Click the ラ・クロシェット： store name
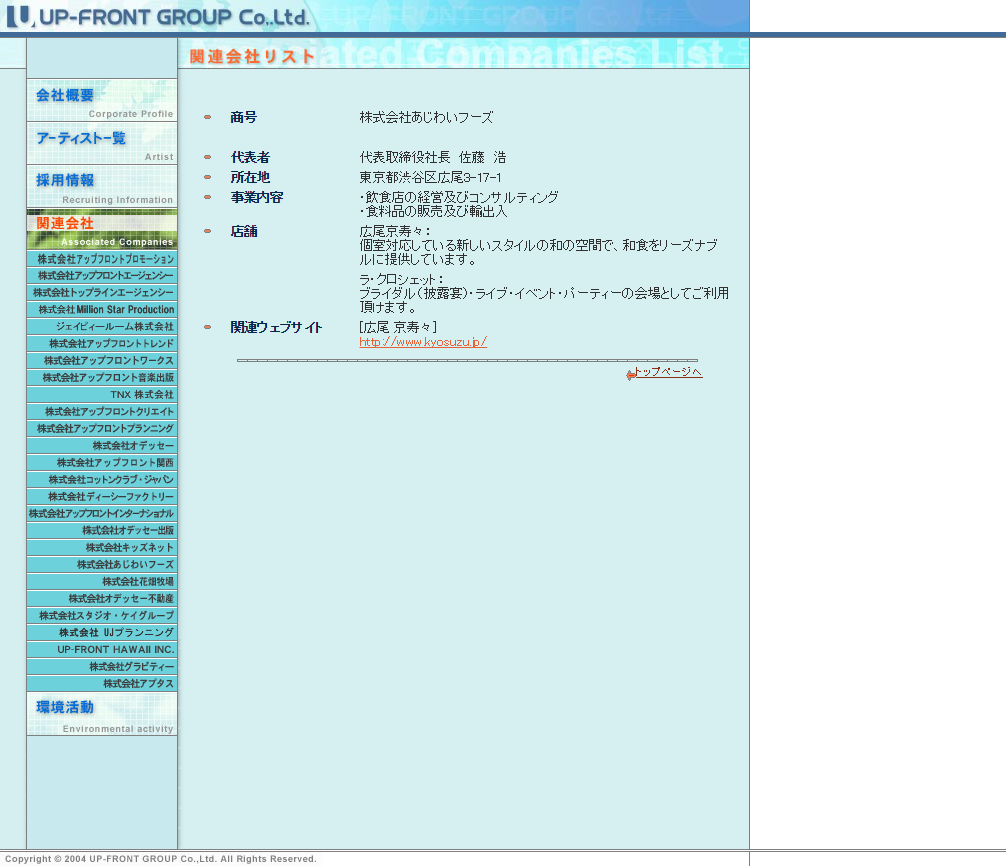 coord(402,279)
